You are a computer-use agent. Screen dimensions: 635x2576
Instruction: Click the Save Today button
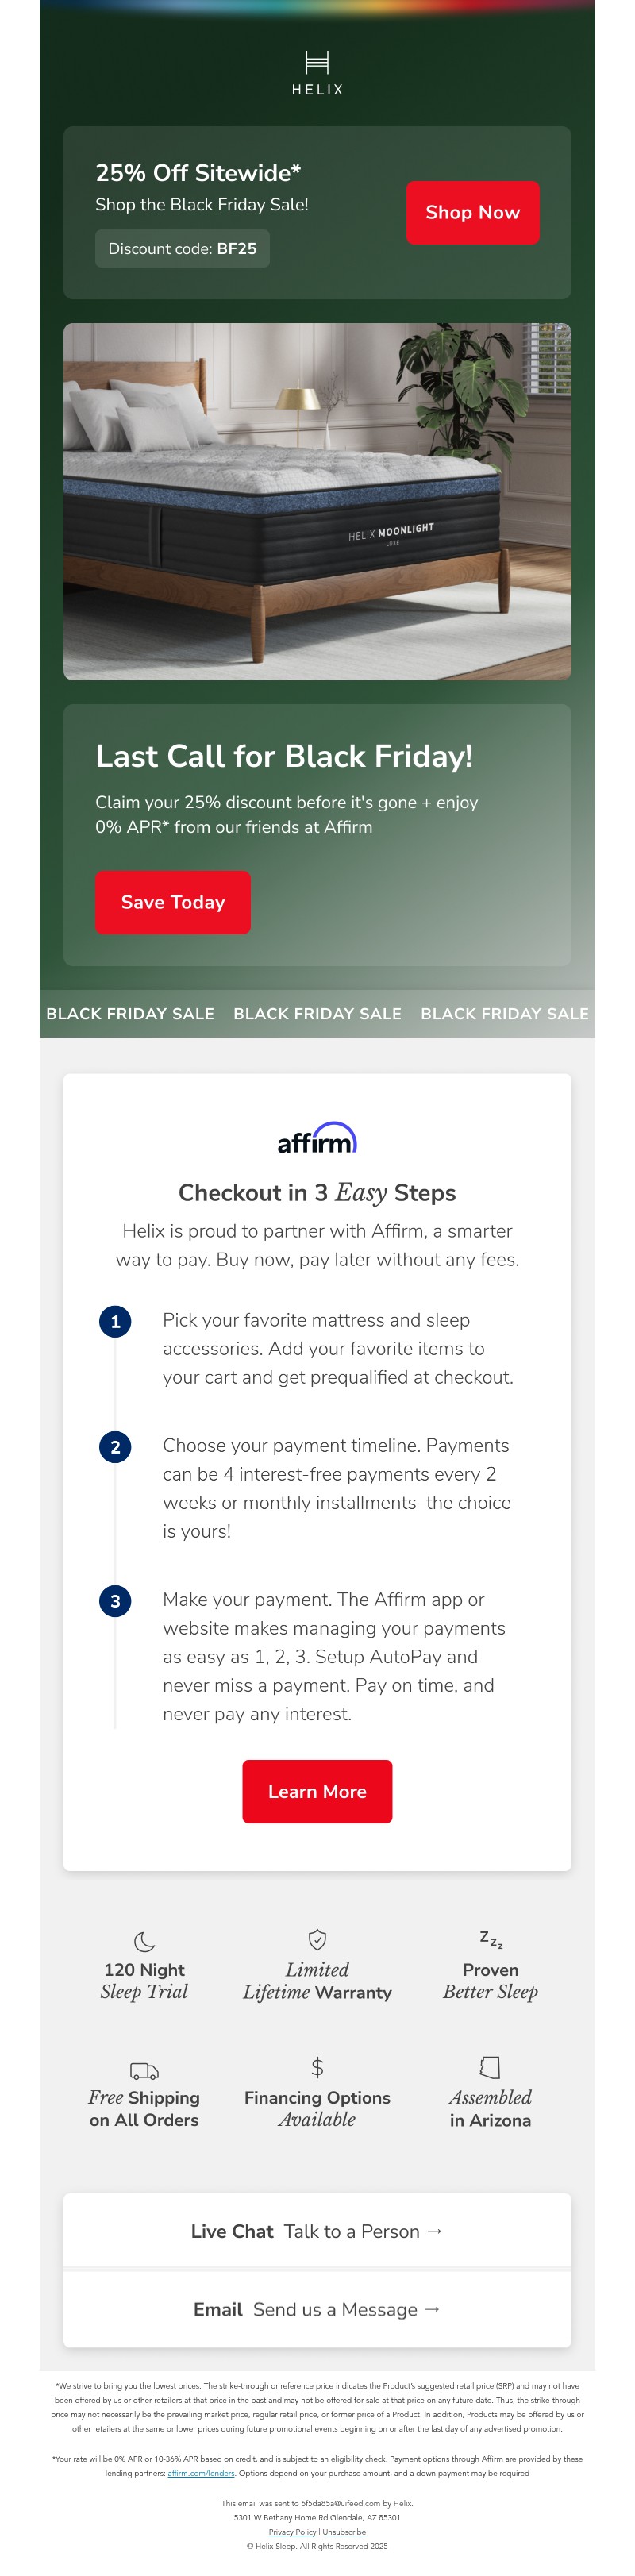(172, 902)
